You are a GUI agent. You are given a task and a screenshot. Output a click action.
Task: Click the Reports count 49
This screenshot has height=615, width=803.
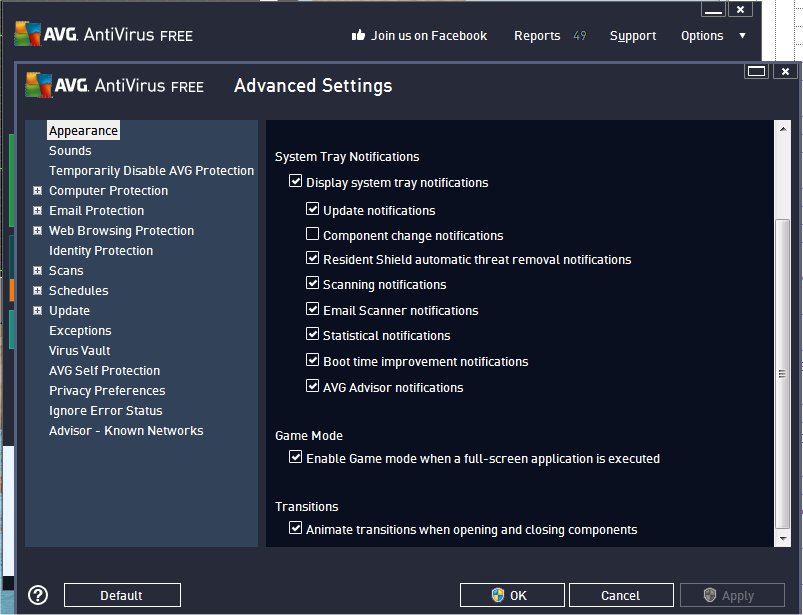point(580,35)
